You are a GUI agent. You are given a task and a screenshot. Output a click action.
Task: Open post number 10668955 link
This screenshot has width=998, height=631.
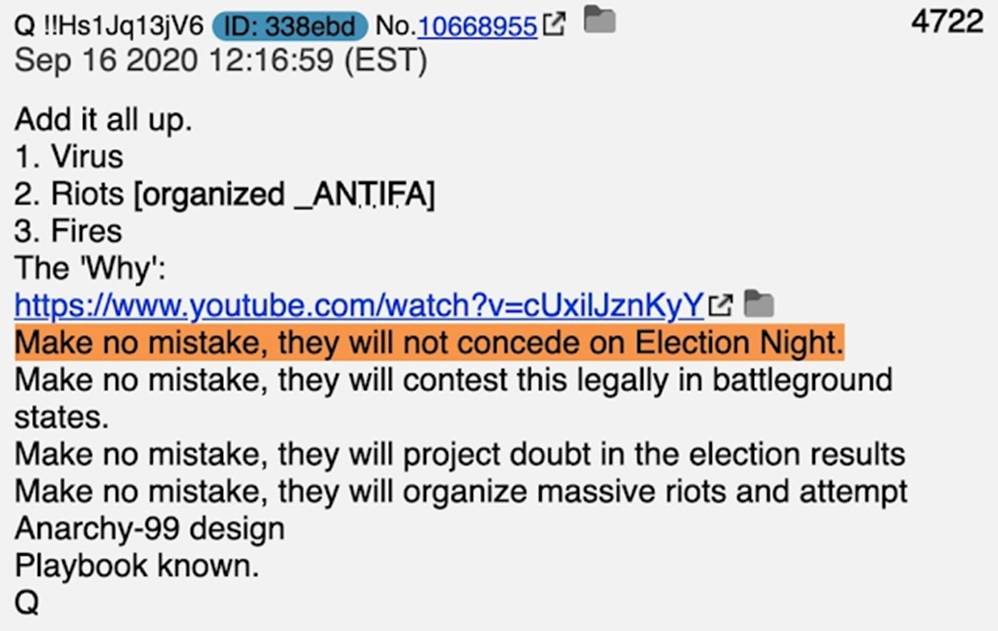(477, 26)
